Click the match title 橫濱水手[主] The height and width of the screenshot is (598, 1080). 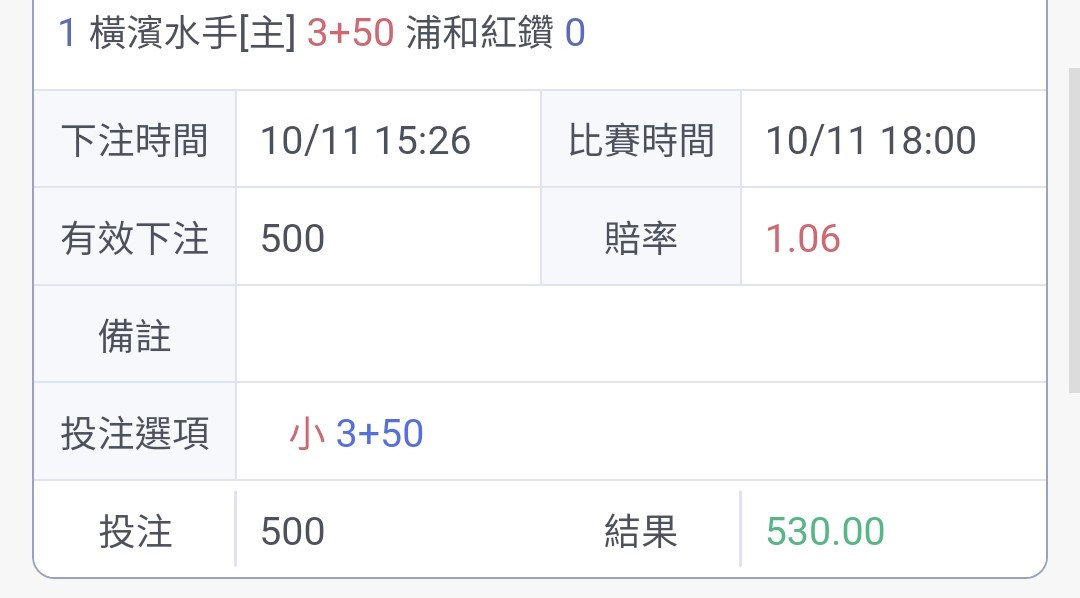point(192,33)
